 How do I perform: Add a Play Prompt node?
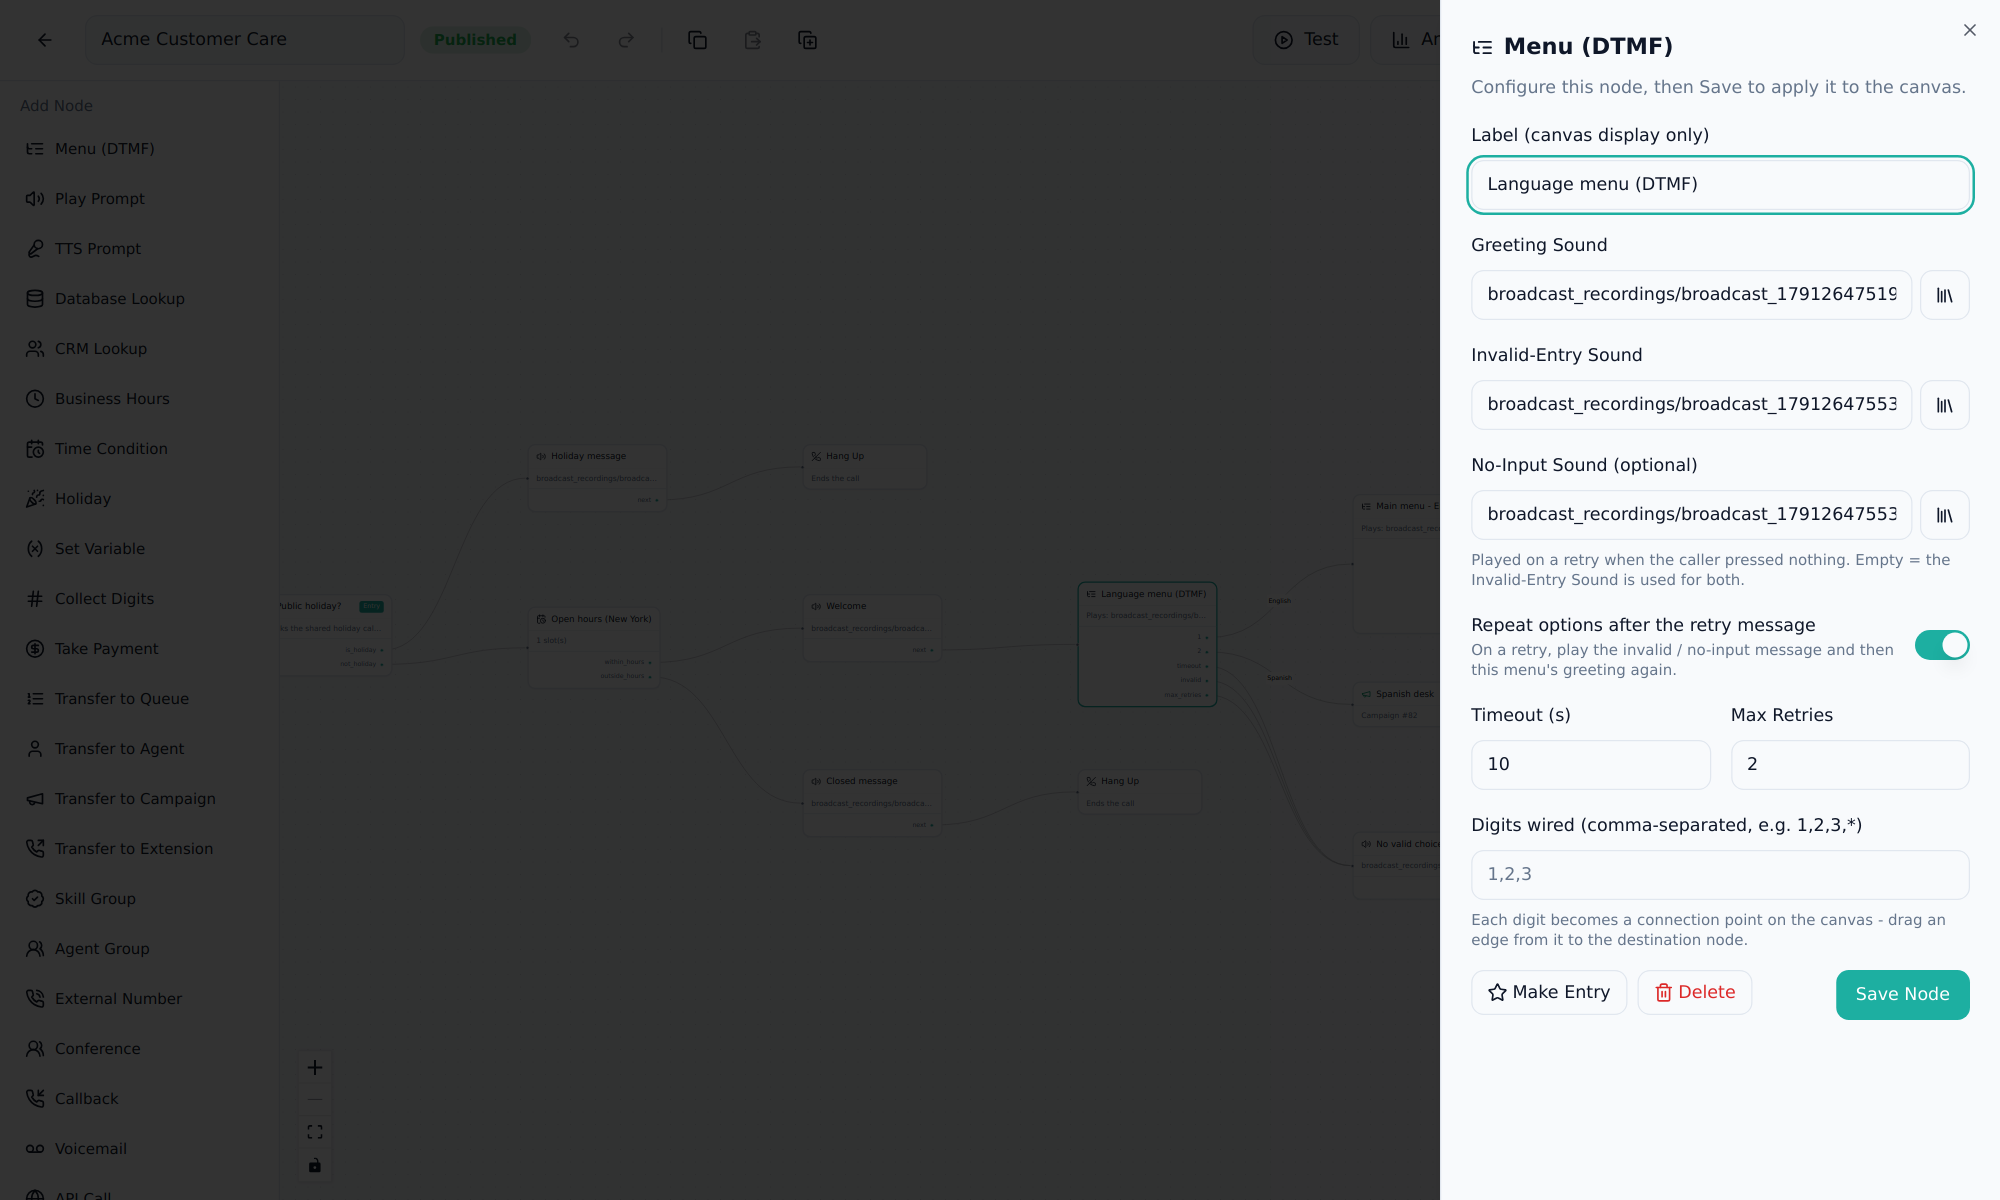[x=140, y=199]
